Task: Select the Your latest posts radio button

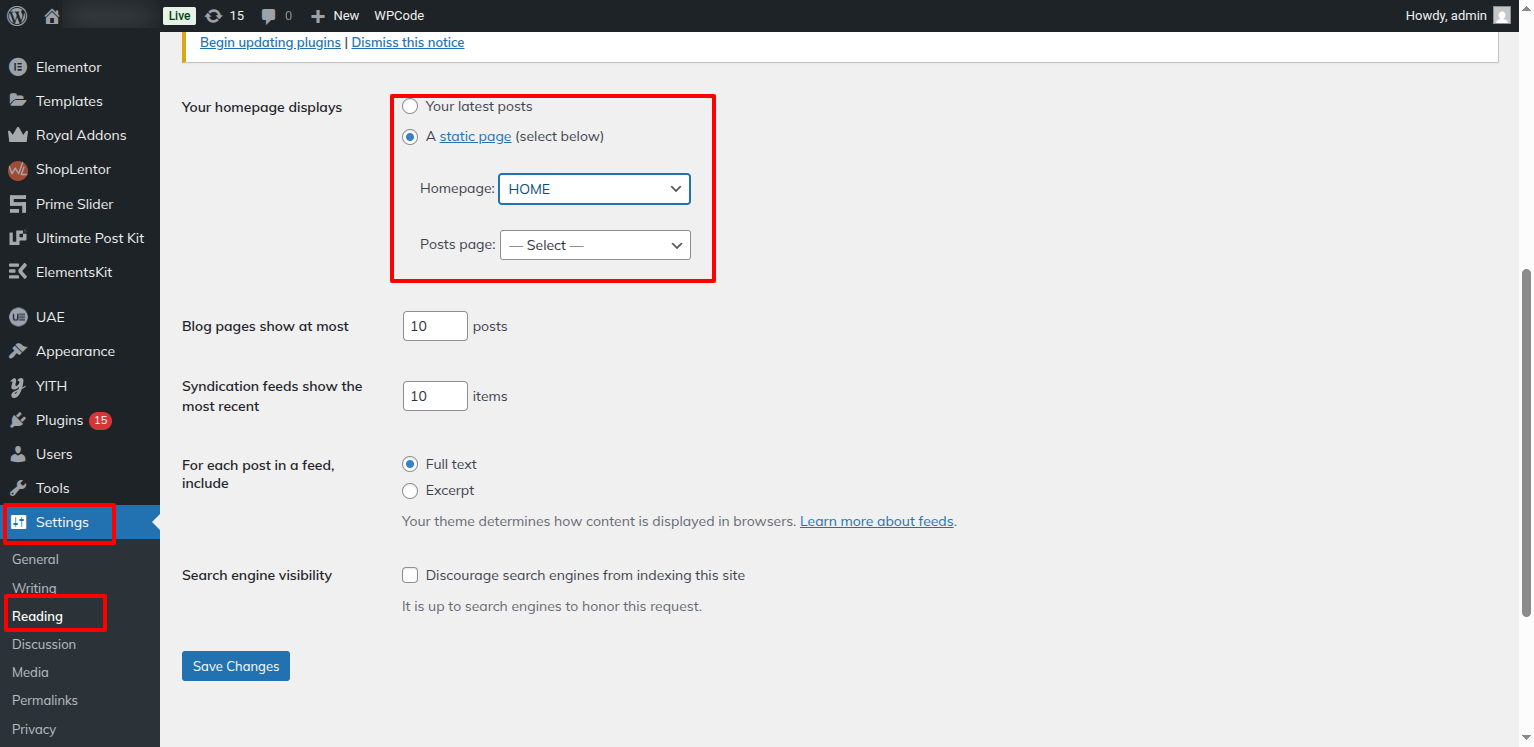Action: pyautogui.click(x=410, y=107)
